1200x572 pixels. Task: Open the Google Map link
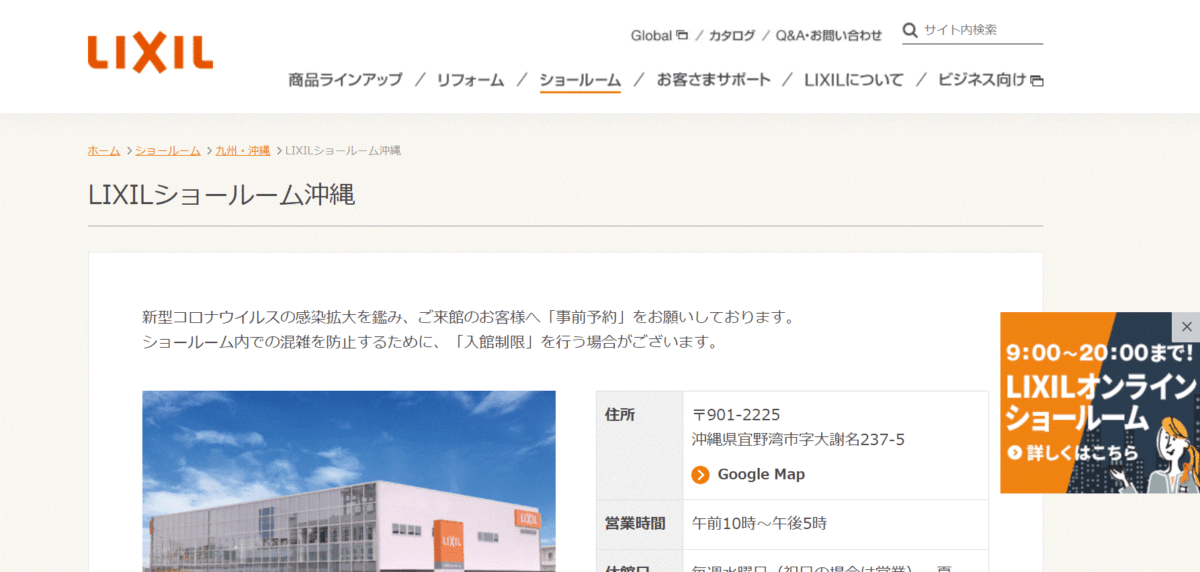tap(761, 475)
